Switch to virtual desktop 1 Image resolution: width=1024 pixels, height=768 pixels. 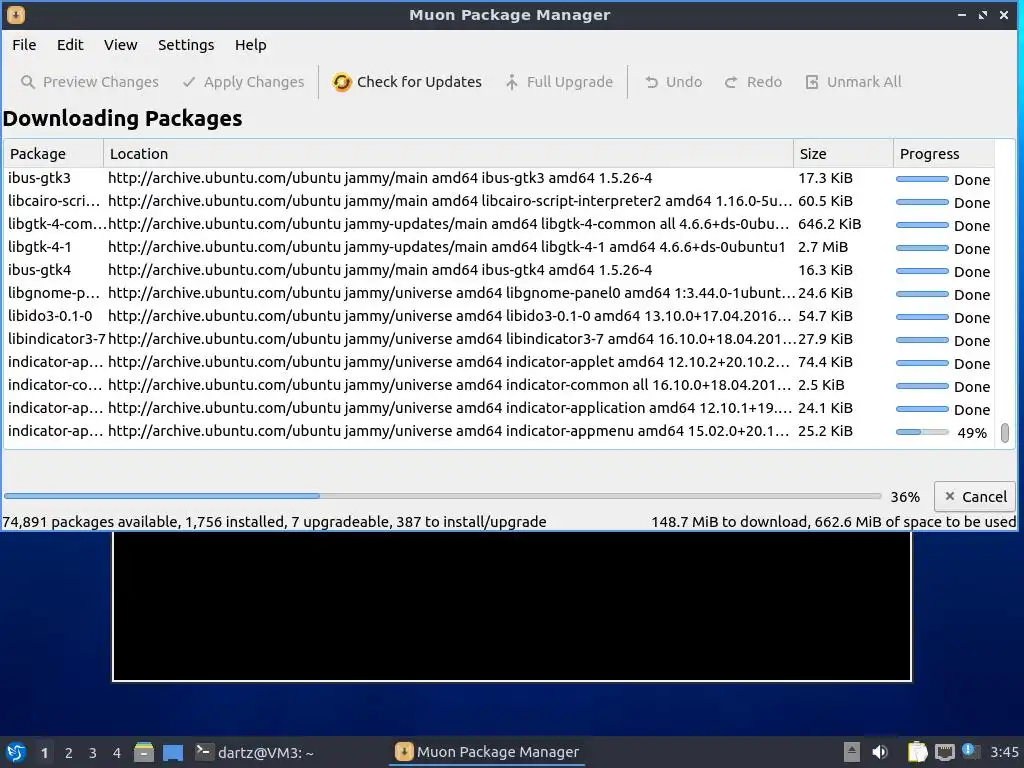pos(44,753)
